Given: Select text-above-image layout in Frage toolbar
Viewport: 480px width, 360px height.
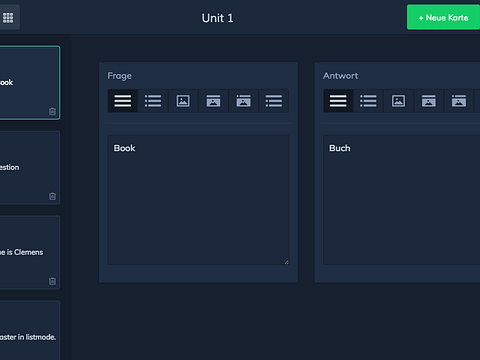Looking at the screenshot, I should [x=213, y=101].
